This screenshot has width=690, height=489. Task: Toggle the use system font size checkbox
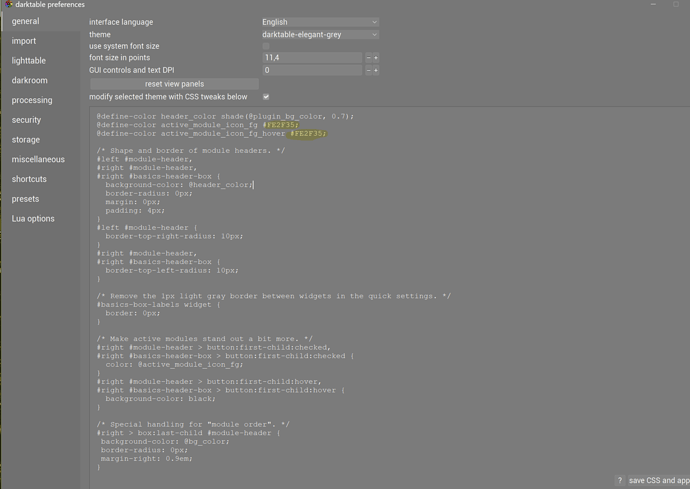click(266, 46)
